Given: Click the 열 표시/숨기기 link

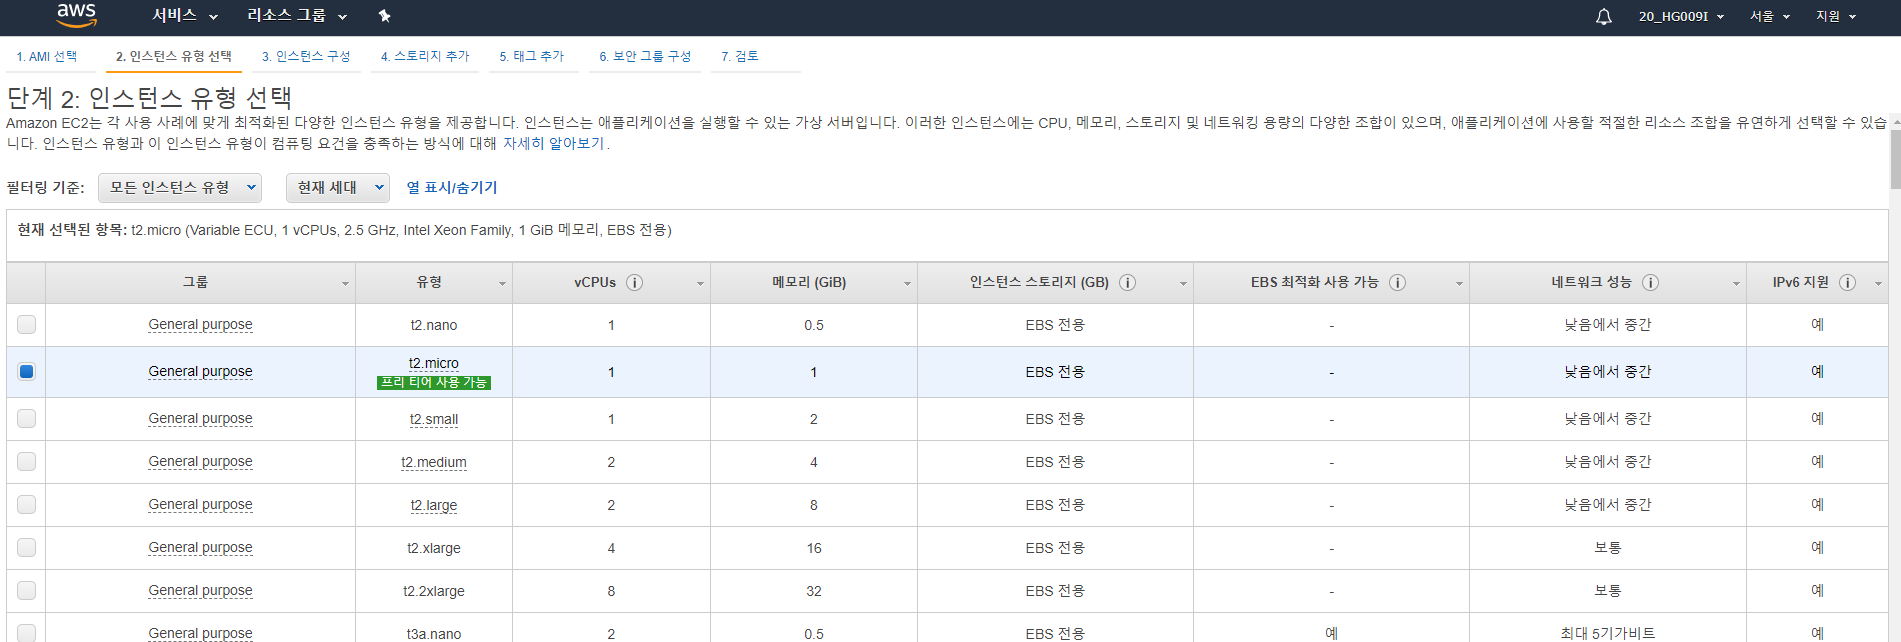Looking at the screenshot, I should (452, 188).
